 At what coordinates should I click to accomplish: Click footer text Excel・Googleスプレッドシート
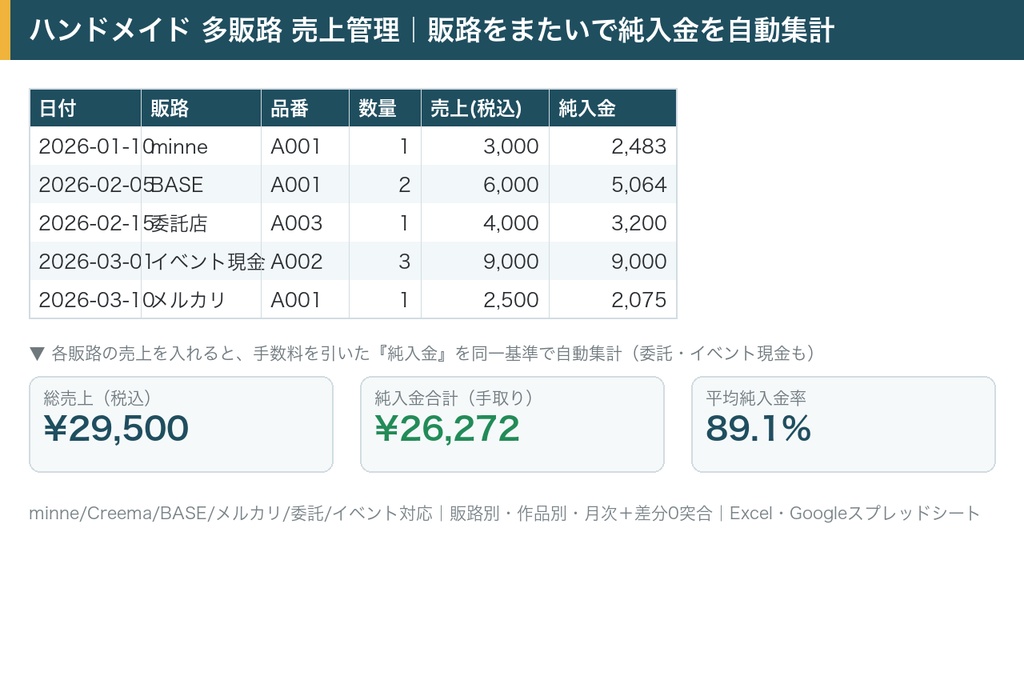855,514
